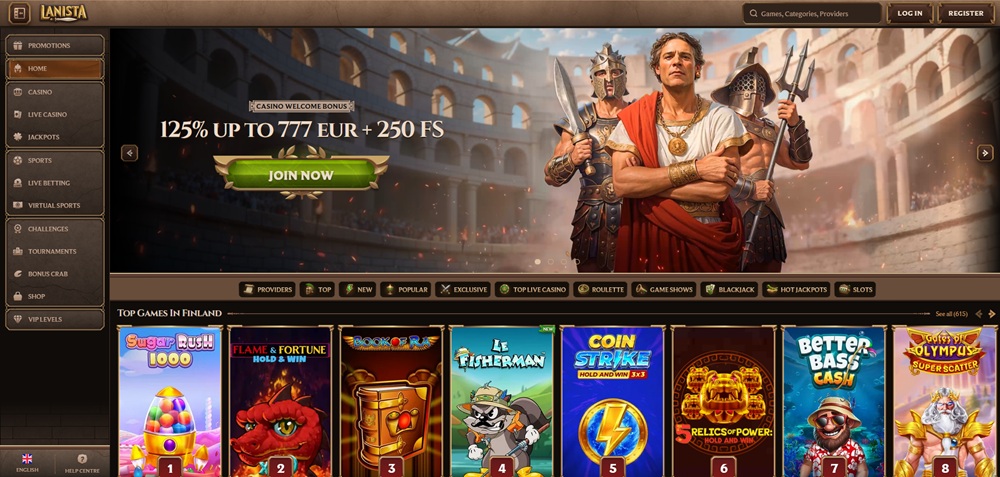
Task: Select the second banner pagination dot
Action: point(551,261)
